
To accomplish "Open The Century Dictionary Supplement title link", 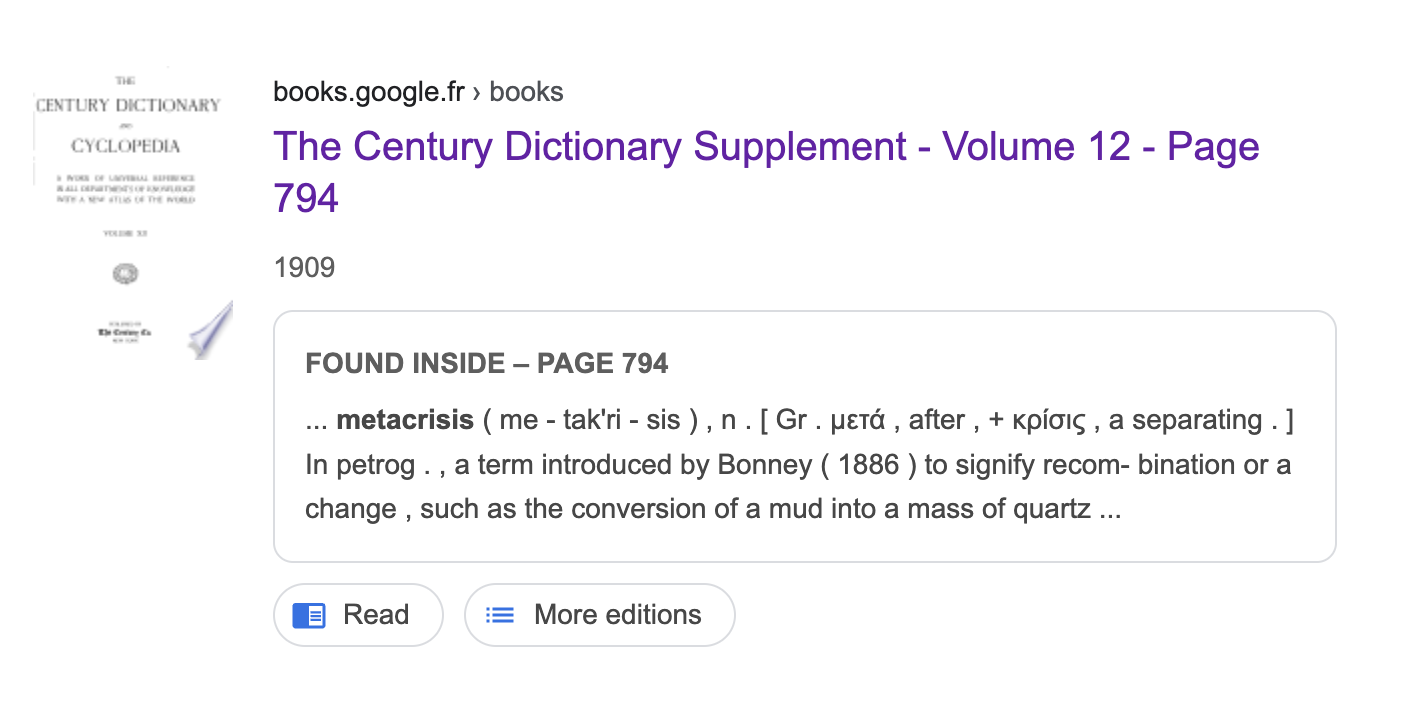I will coord(765,147).
